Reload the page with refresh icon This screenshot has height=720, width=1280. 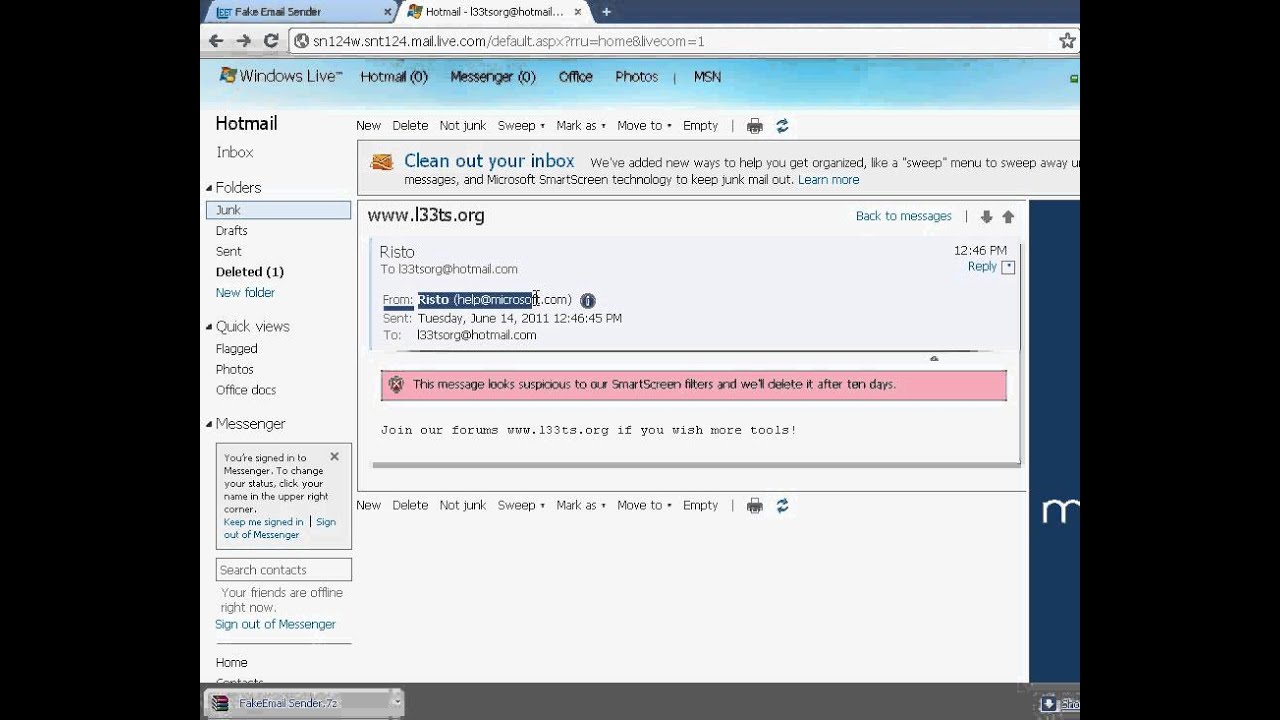pos(271,41)
